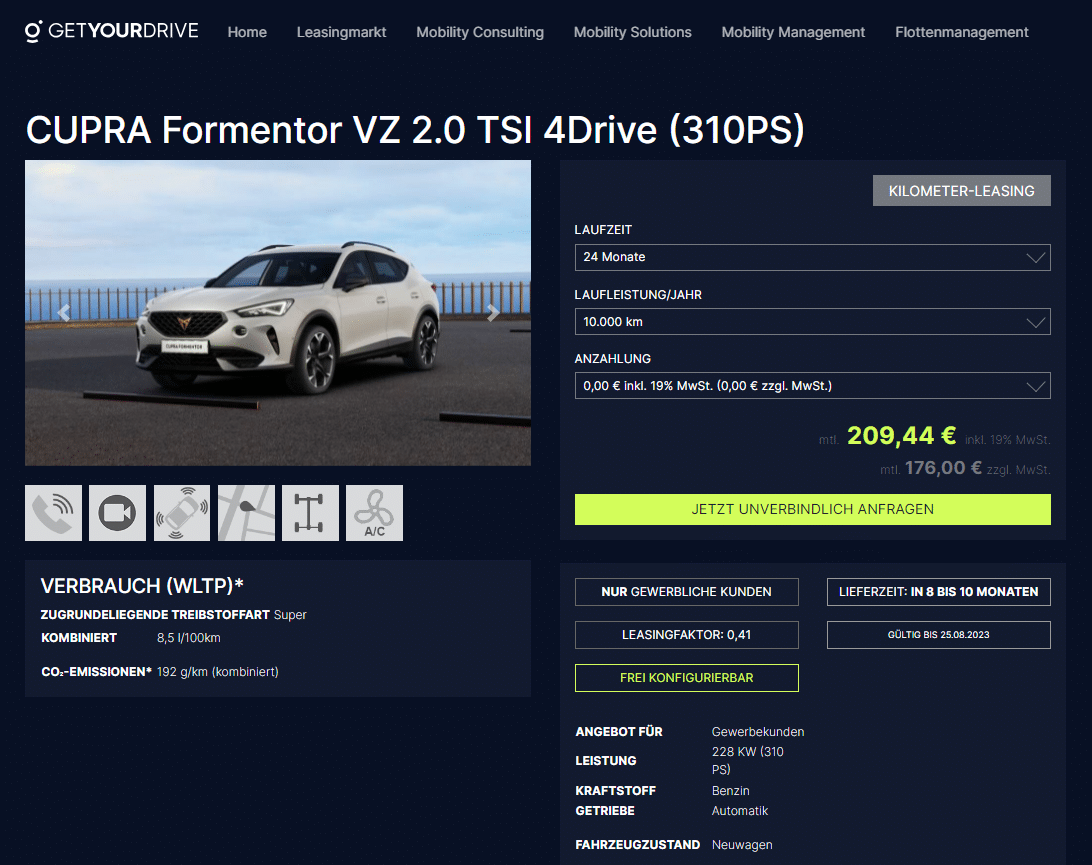Viewport: 1092px width, 865px height.
Task: Open Mobility Solutions navigation item
Action: coord(632,32)
